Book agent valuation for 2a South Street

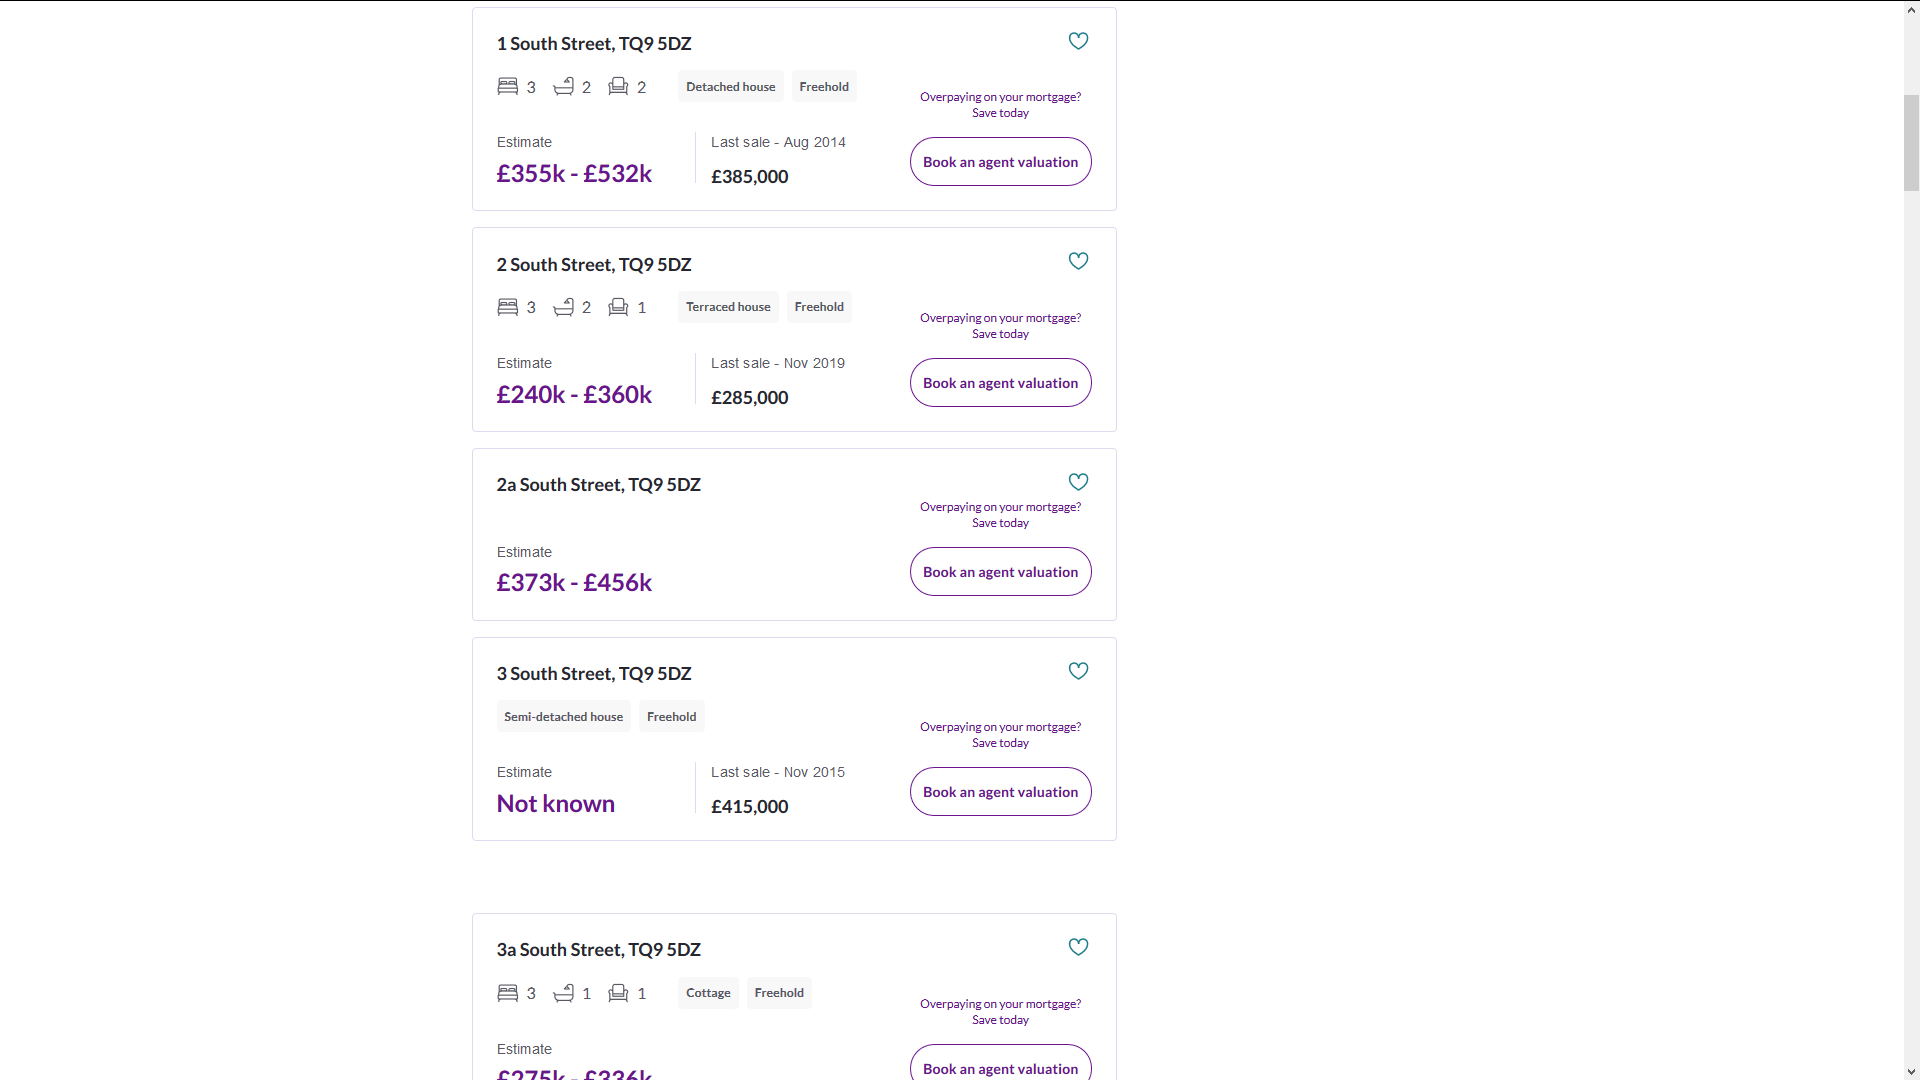tap(1000, 572)
